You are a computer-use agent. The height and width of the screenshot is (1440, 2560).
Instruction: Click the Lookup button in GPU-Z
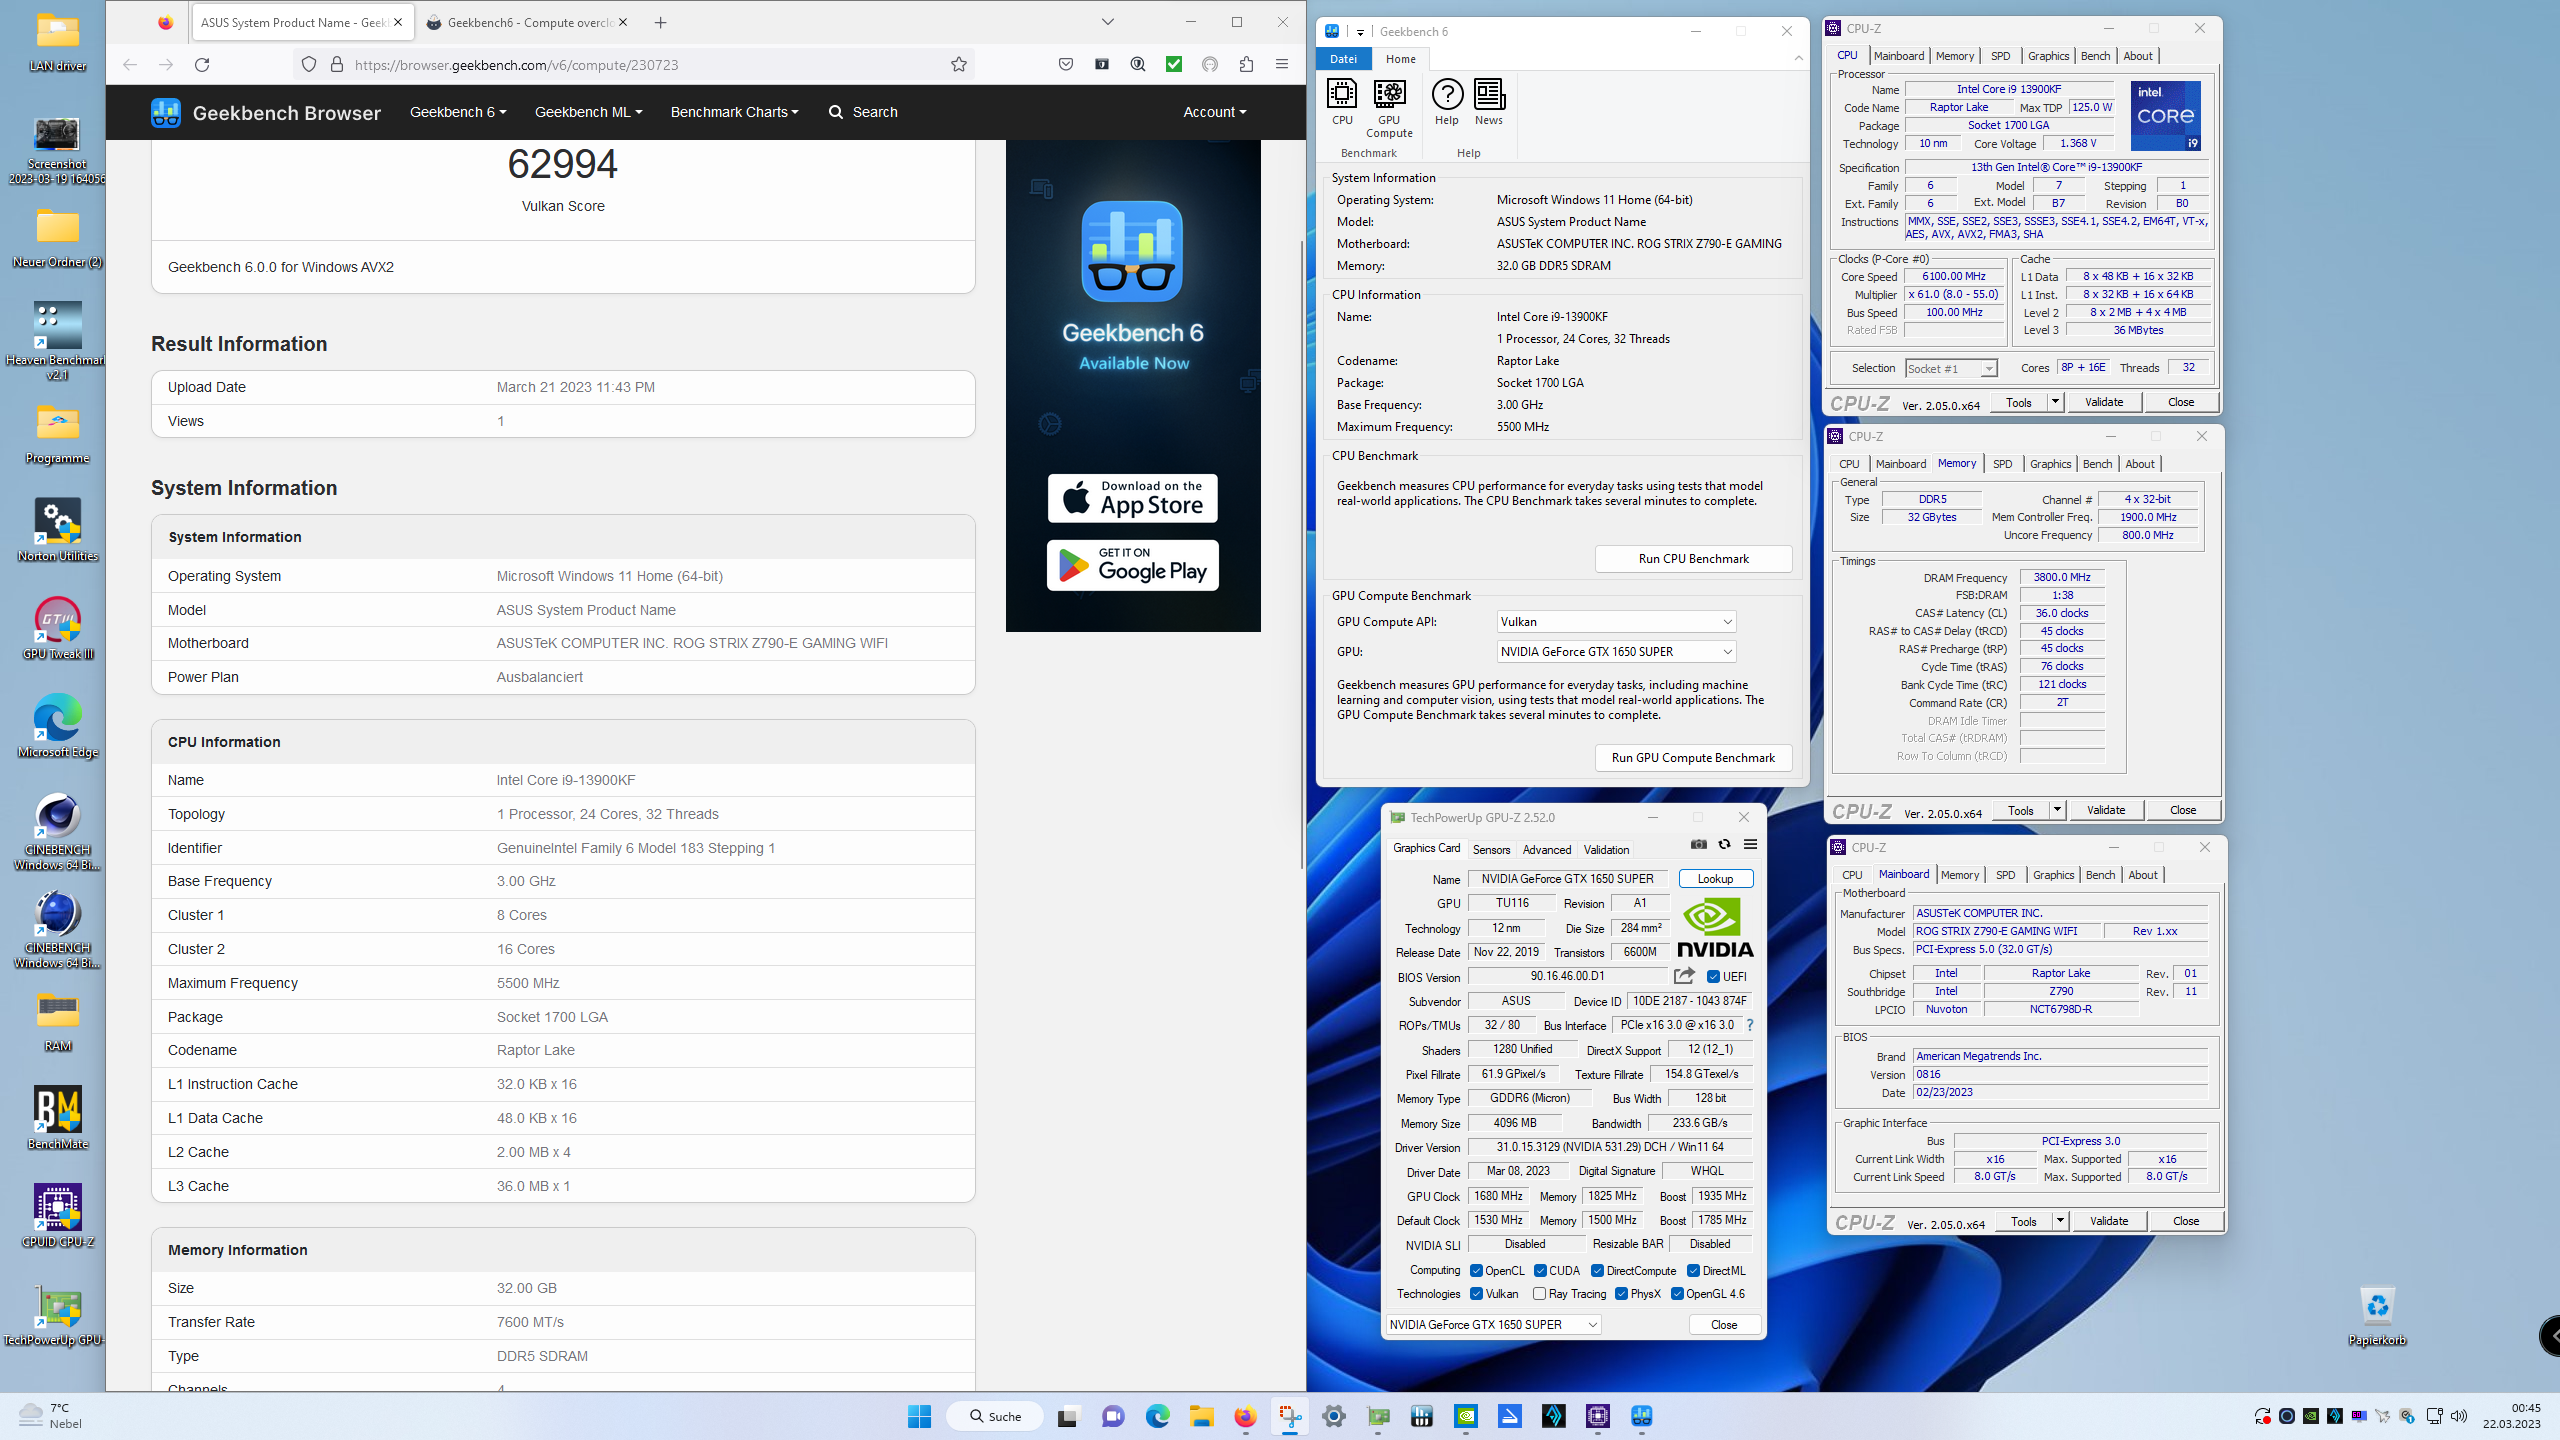pyautogui.click(x=1715, y=879)
